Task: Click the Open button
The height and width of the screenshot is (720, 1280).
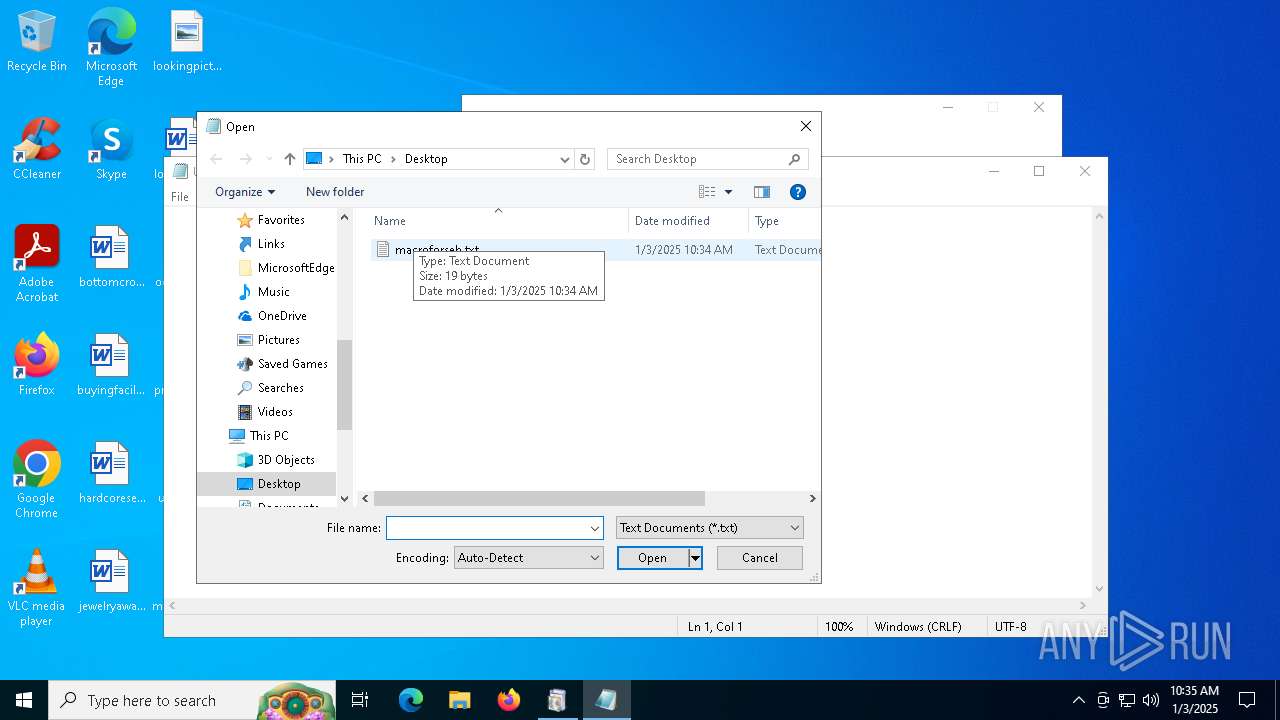Action: point(652,558)
